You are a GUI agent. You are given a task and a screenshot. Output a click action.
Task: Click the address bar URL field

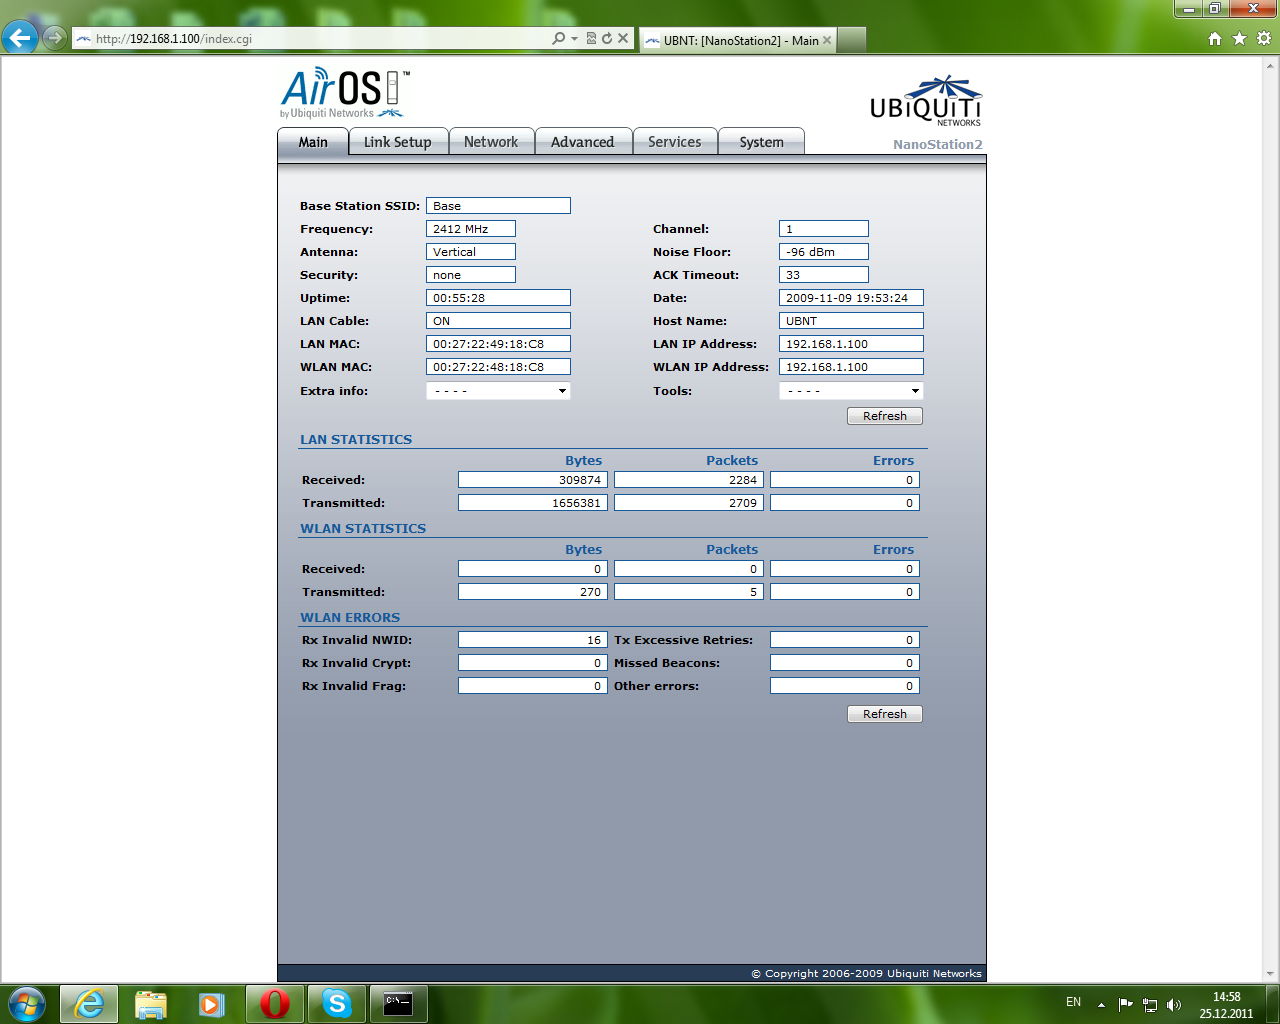pyautogui.click(x=310, y=39)
